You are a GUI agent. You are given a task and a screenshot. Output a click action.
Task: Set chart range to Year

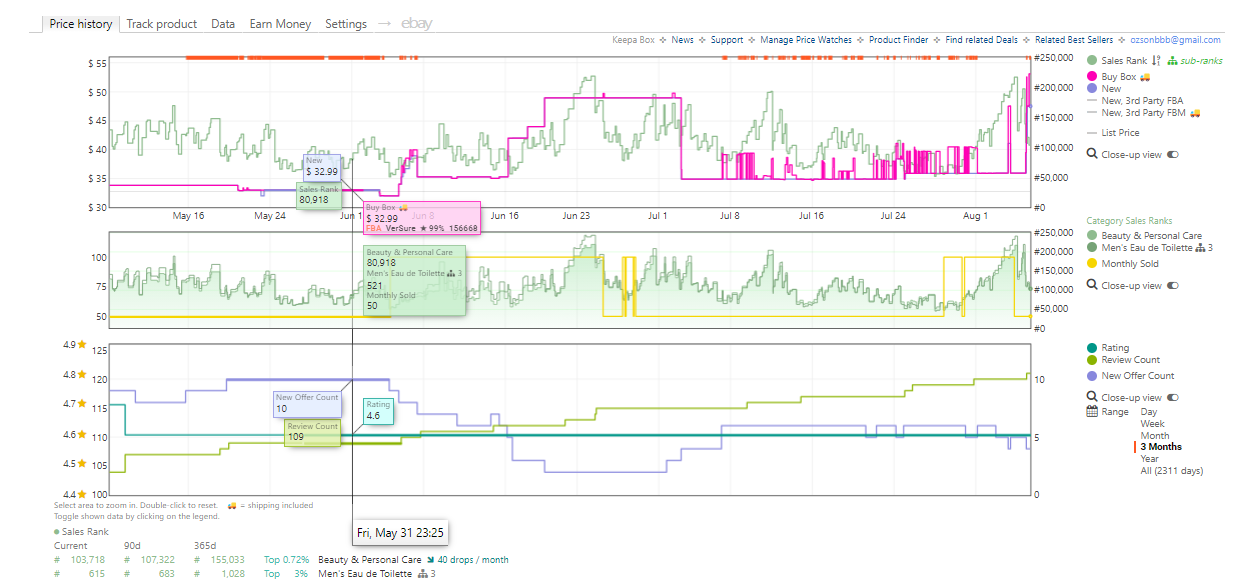point(1150,459)
